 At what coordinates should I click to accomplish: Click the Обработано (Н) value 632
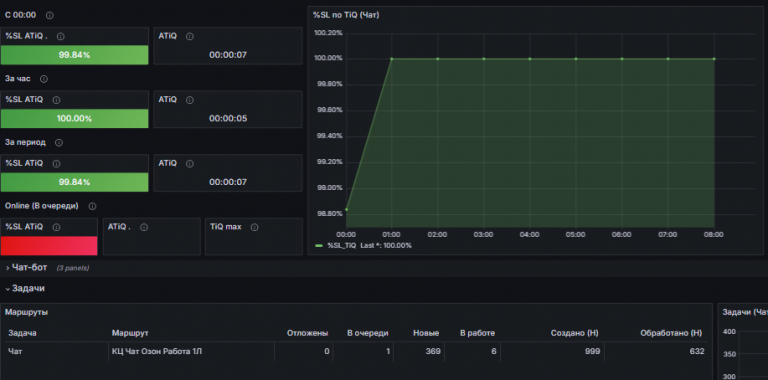click(696, 351)
